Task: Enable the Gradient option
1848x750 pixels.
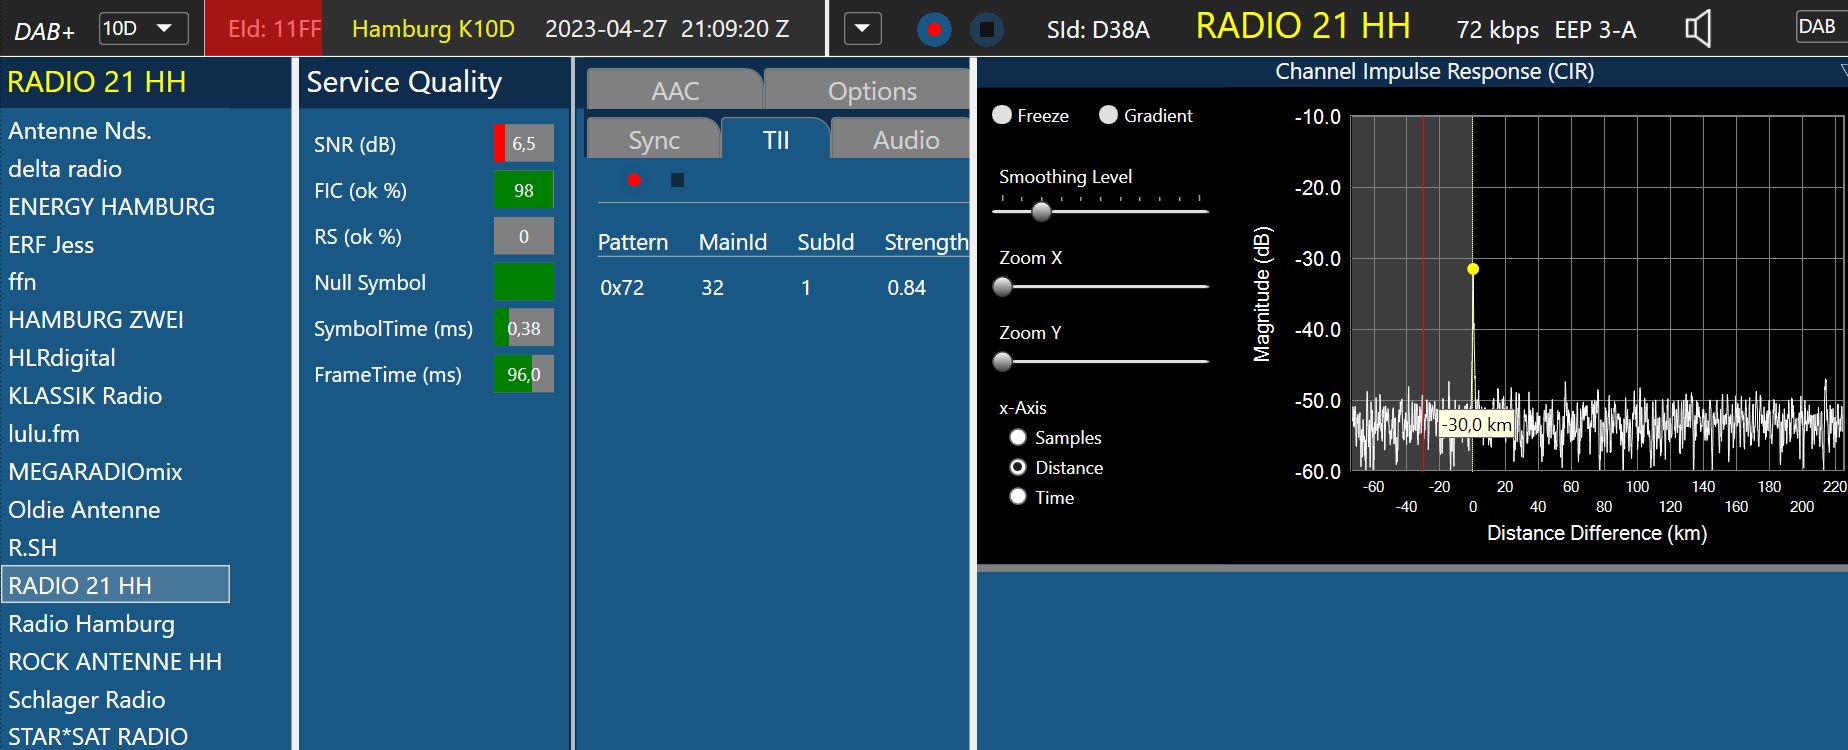Action: tap(1108, 115)
